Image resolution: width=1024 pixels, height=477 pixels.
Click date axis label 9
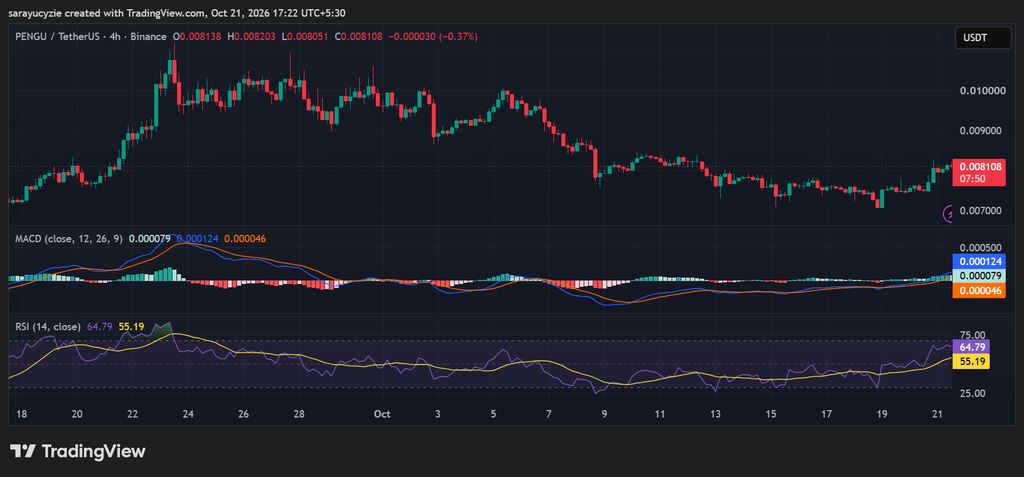[605, 414]
